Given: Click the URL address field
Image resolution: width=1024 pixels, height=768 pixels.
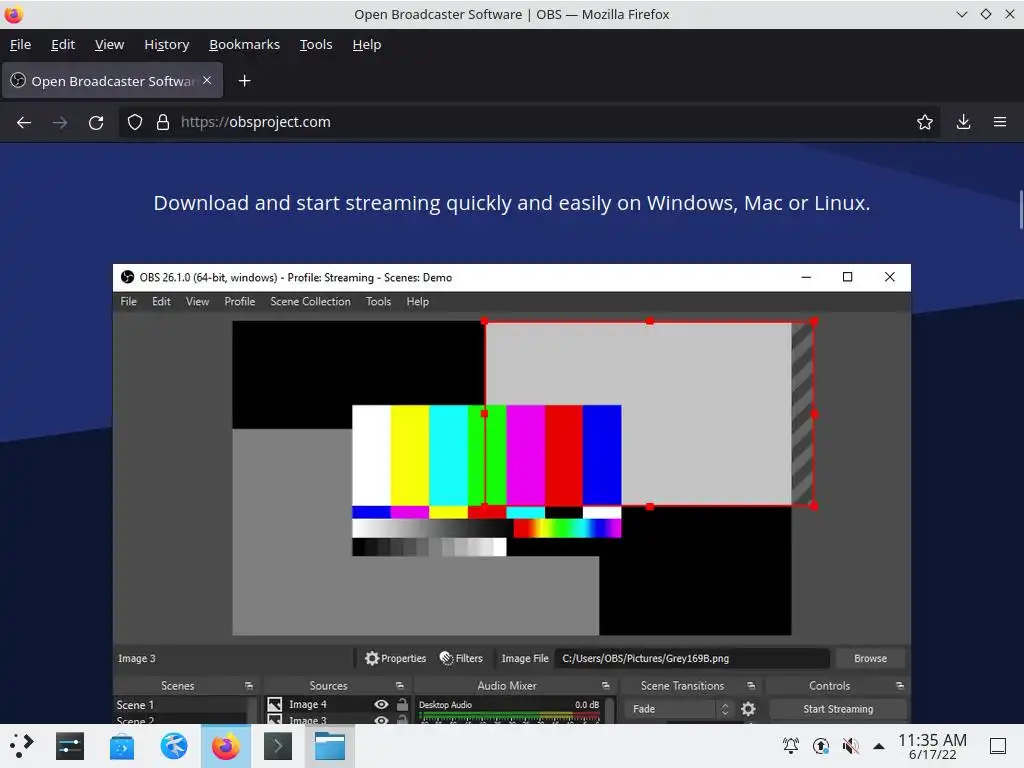Looking at the screenshot, I should (x=529, y=122).
